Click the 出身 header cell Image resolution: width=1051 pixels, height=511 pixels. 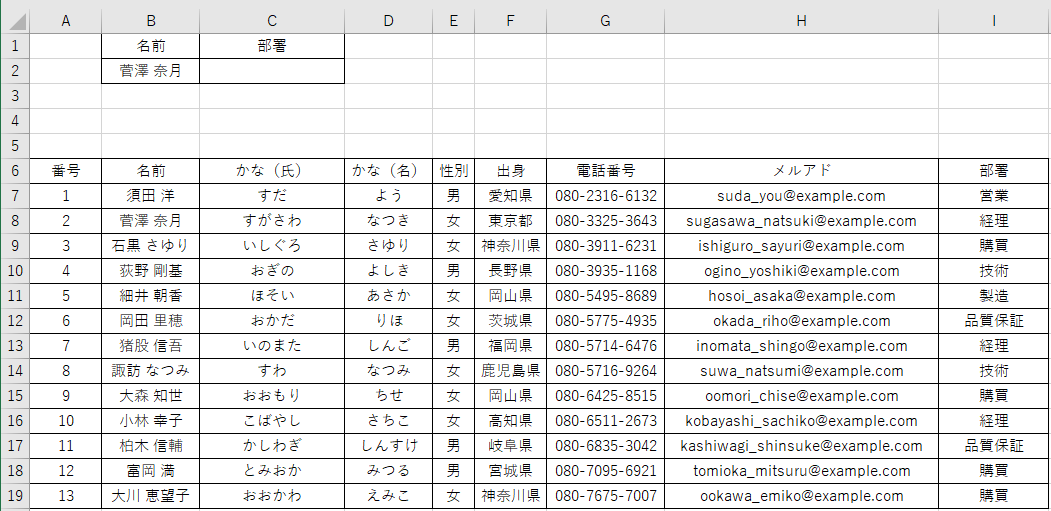pyautogui.click(x=511, y=170)
